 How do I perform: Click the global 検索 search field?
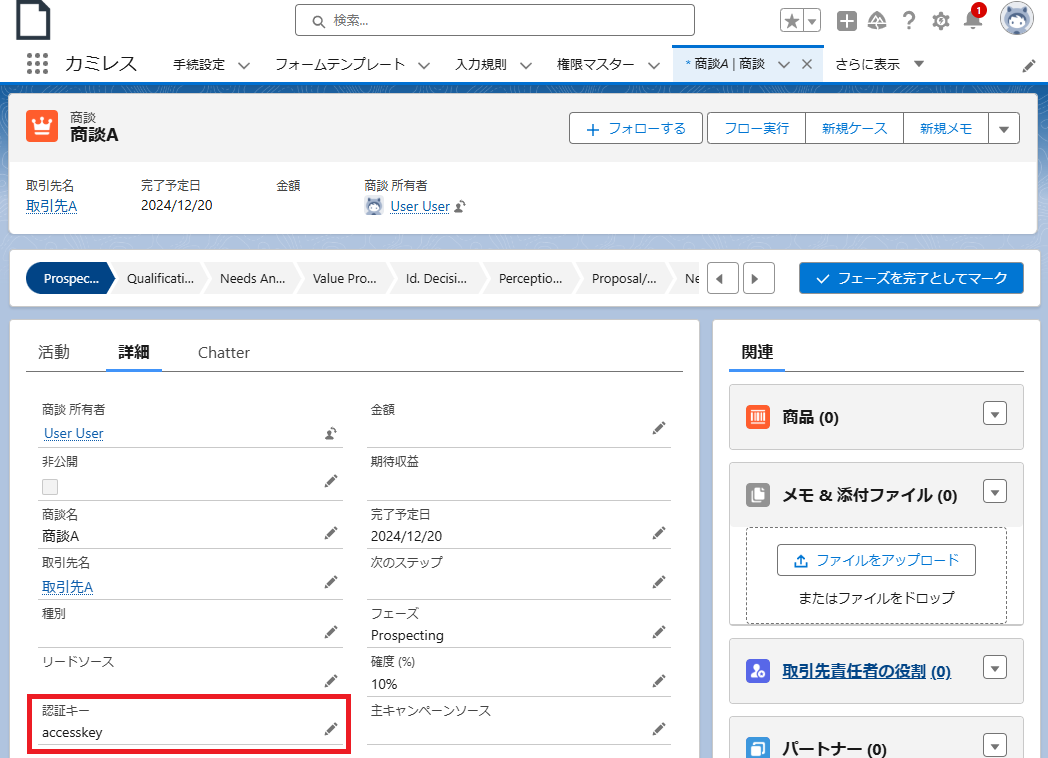495,21
